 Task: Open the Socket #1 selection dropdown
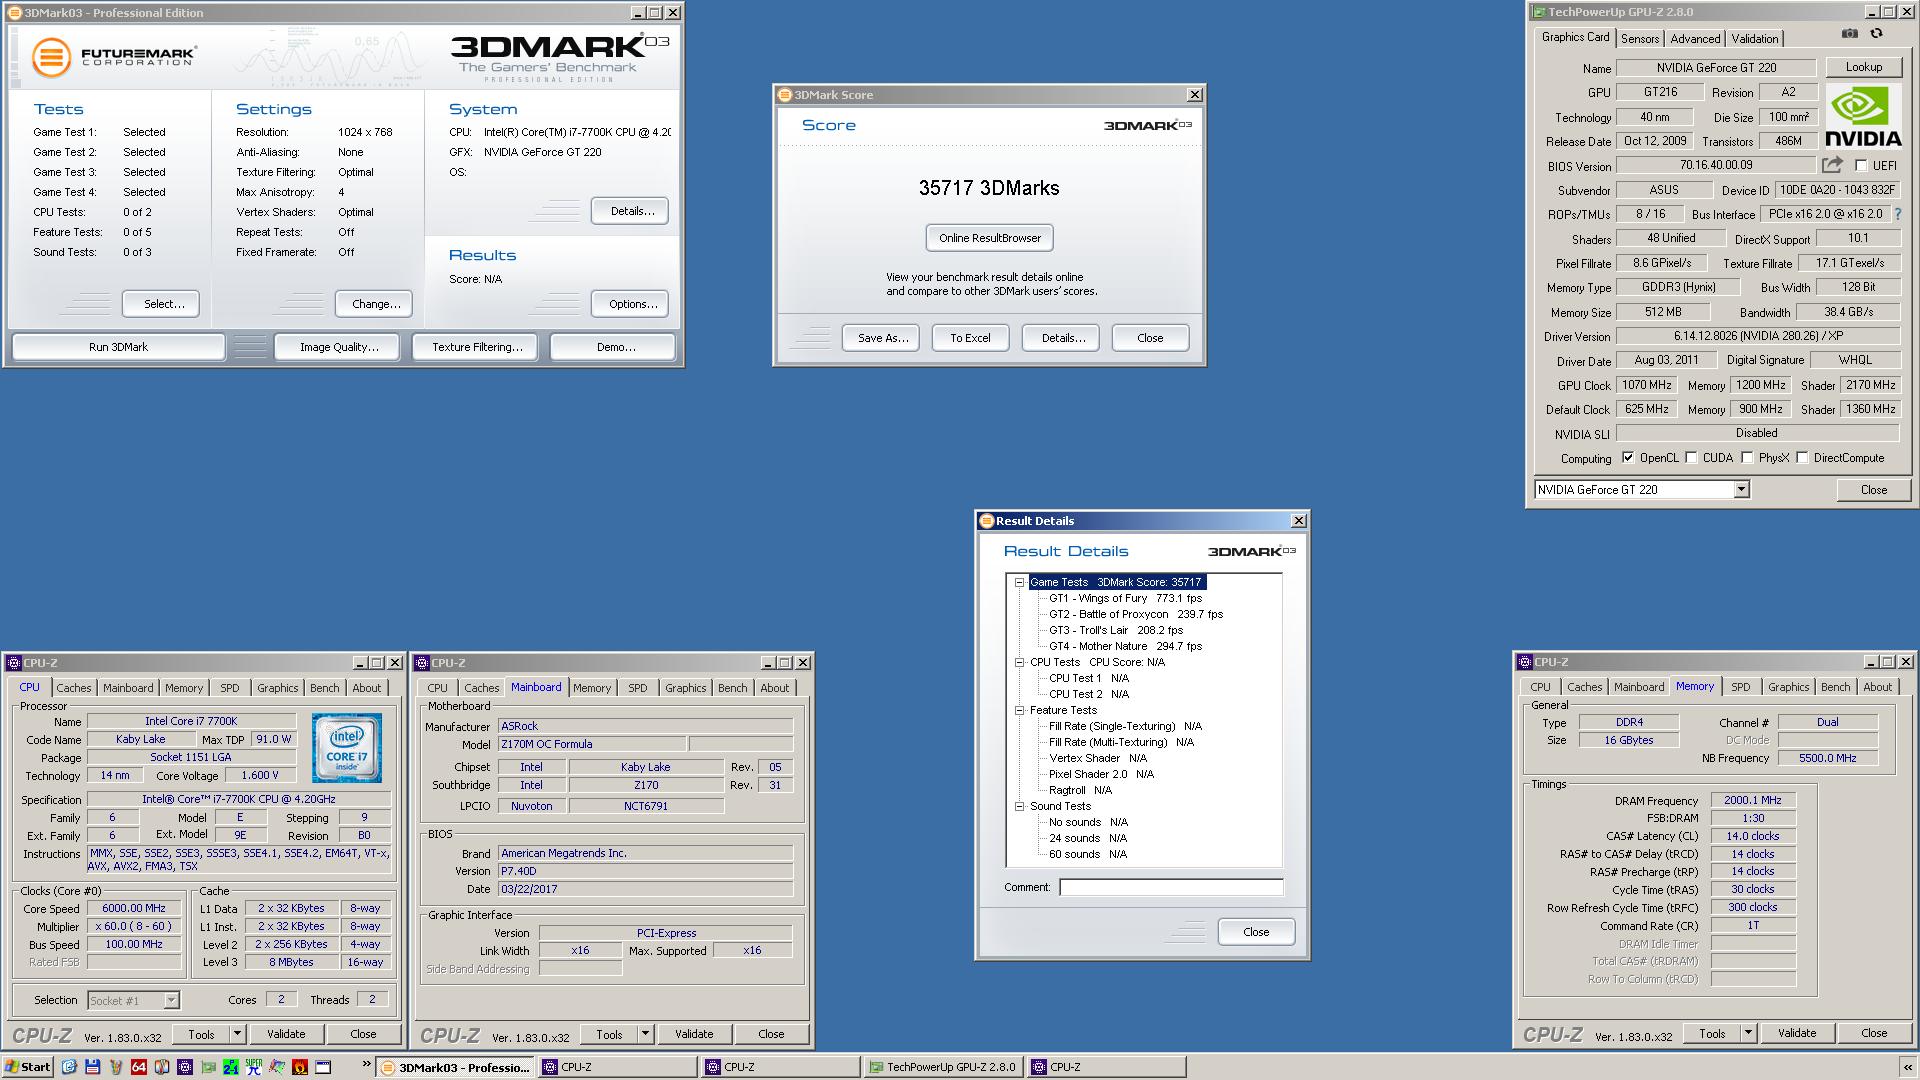(171, 1000)
